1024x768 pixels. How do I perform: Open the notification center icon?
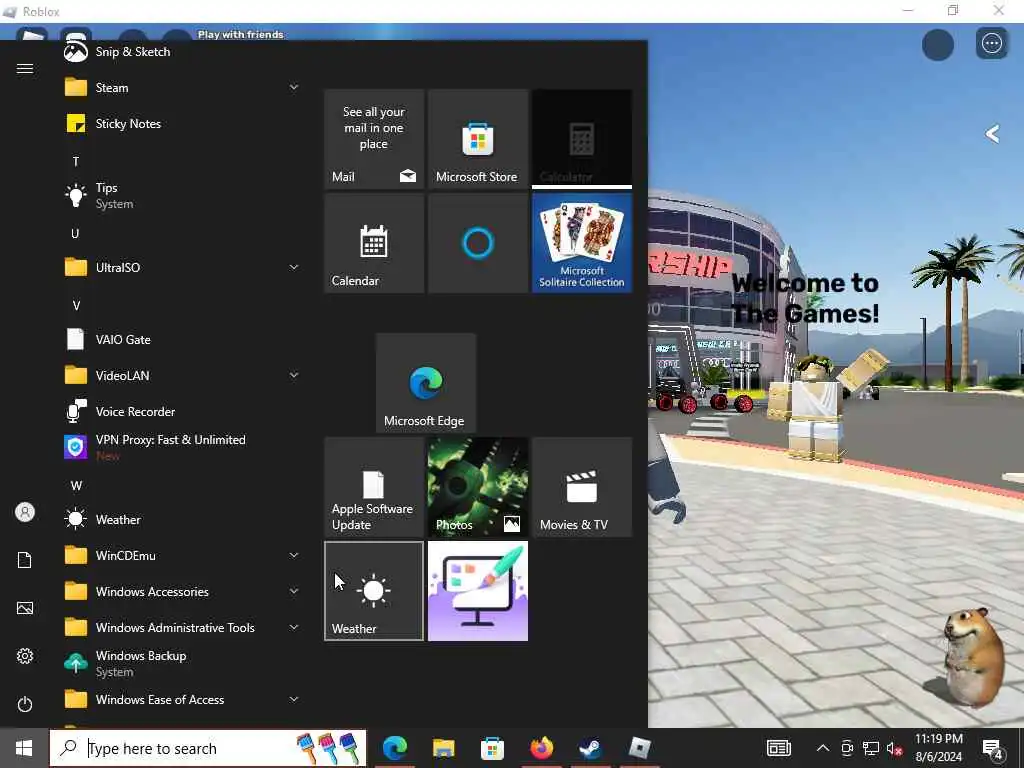pyautogui.click(x=993, y=748)
